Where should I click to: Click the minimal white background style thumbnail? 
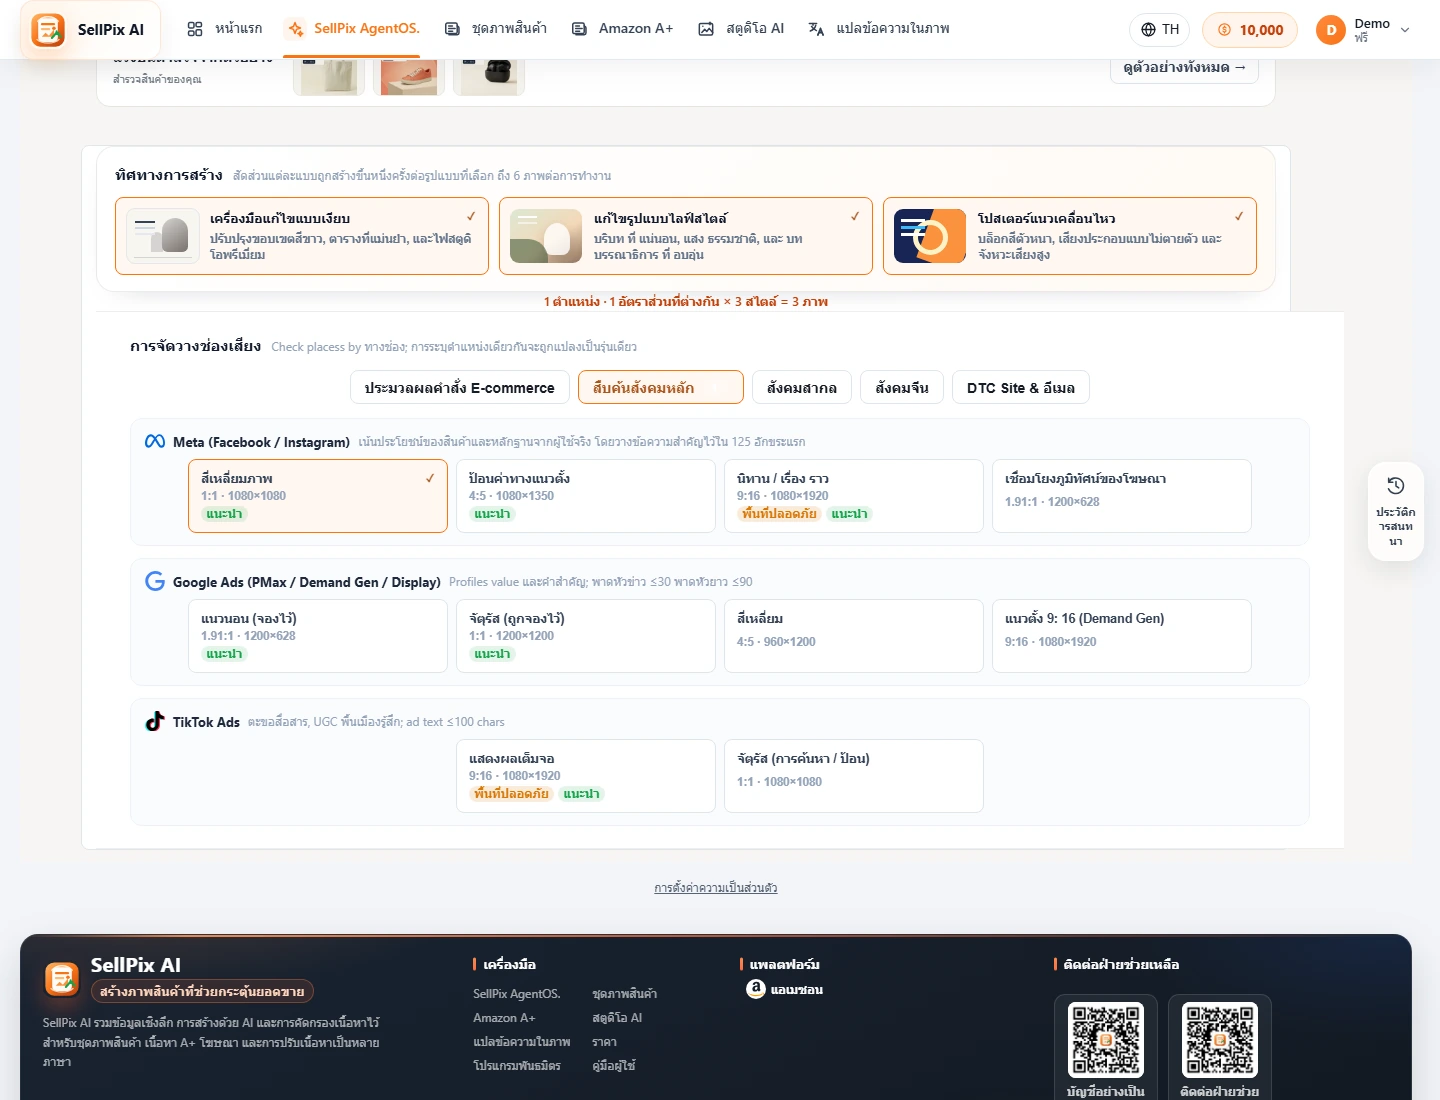(x=162, y=236)
